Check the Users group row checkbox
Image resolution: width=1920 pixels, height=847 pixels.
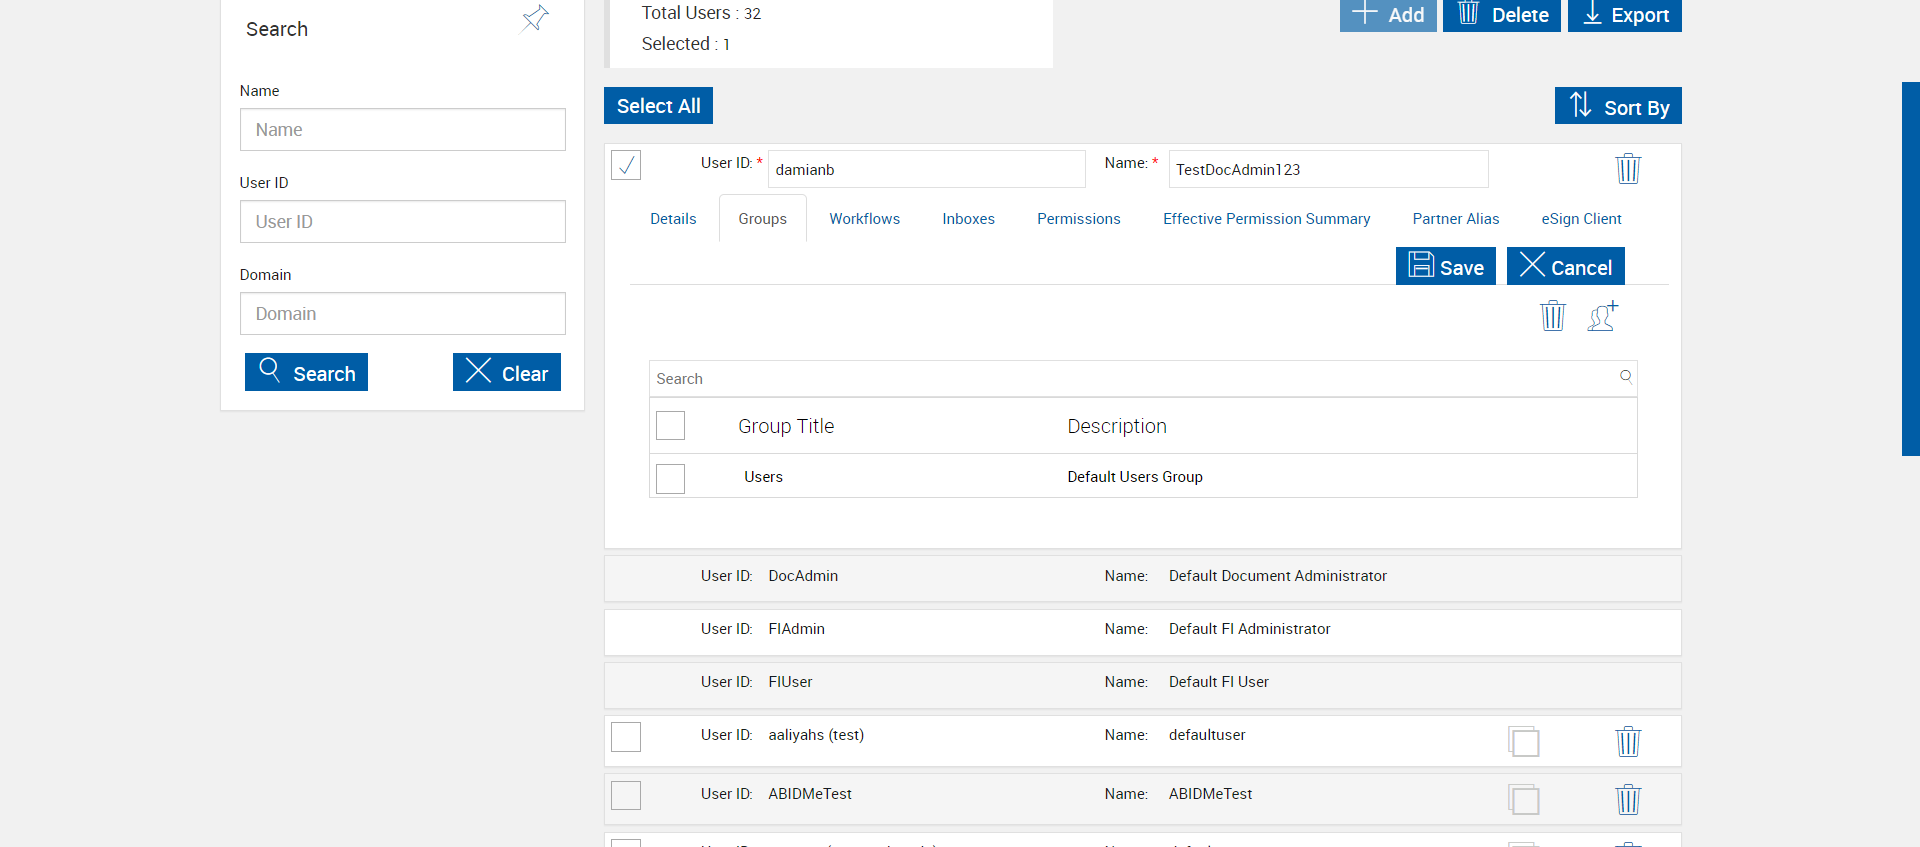[x=670, y=478]
